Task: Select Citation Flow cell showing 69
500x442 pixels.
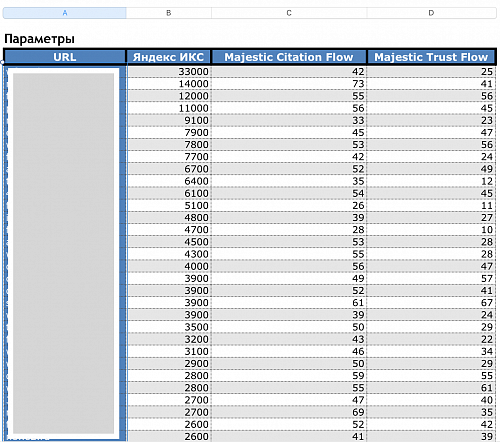Action: 289,412
